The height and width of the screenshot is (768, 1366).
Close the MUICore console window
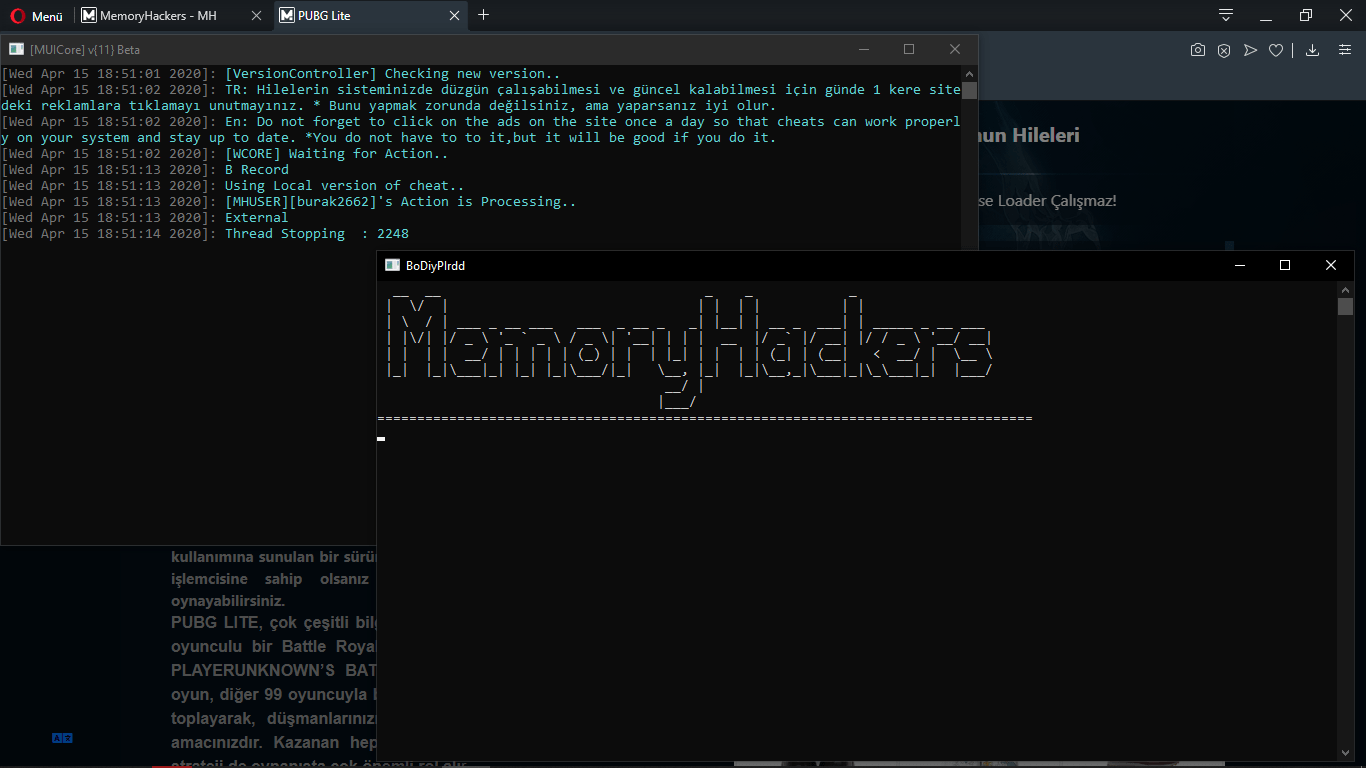(955, 49)
